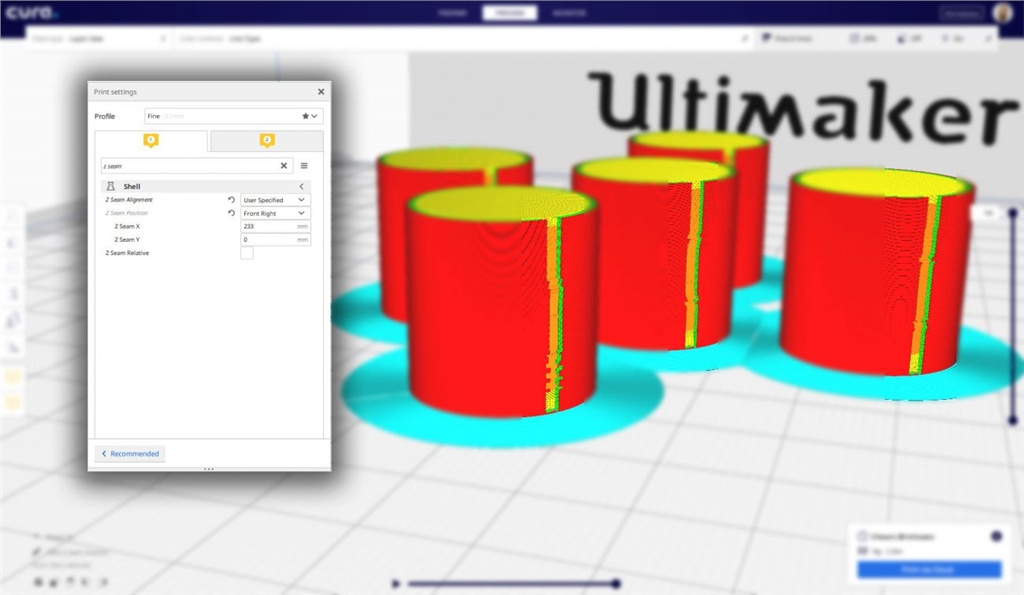Click the Print via Cloud button

point(928,569)
